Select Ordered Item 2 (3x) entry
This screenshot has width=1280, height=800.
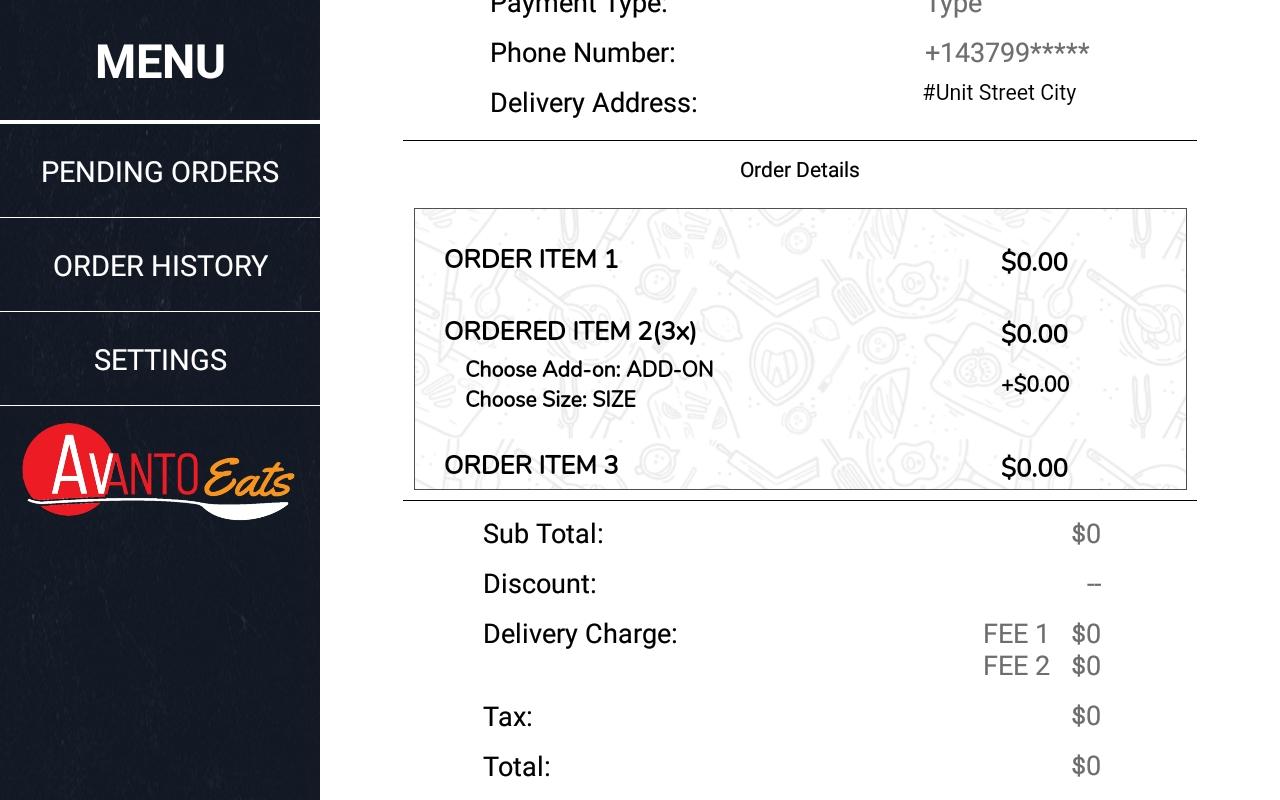click(570, 331)
